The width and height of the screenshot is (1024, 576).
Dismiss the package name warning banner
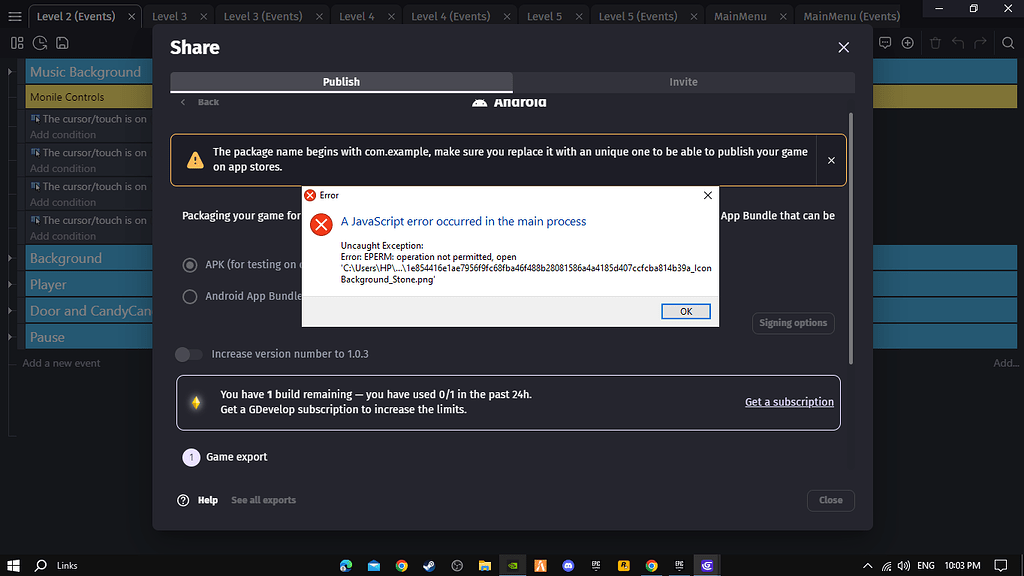point(831,161)
